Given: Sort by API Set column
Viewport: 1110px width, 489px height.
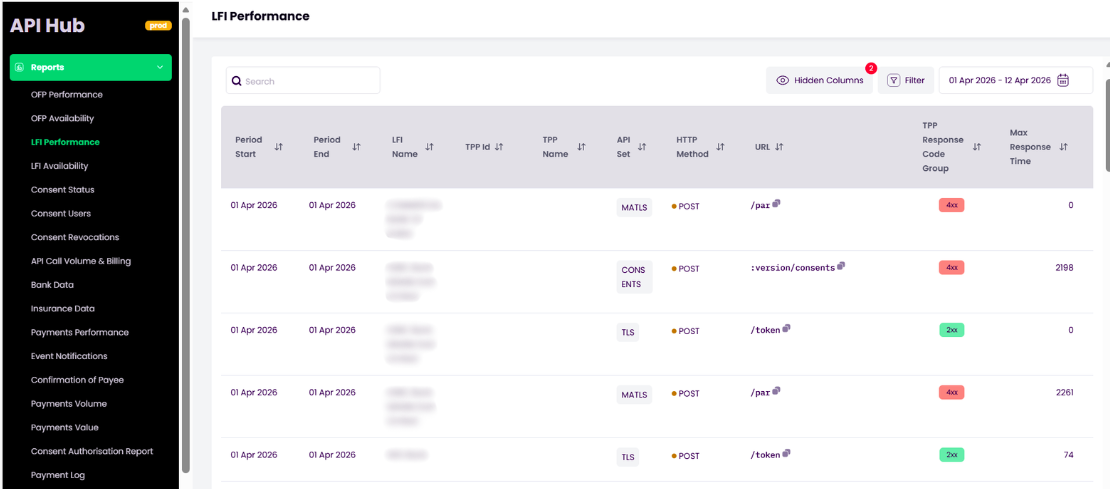Looking at the screenshot, I should pos(642,147).
